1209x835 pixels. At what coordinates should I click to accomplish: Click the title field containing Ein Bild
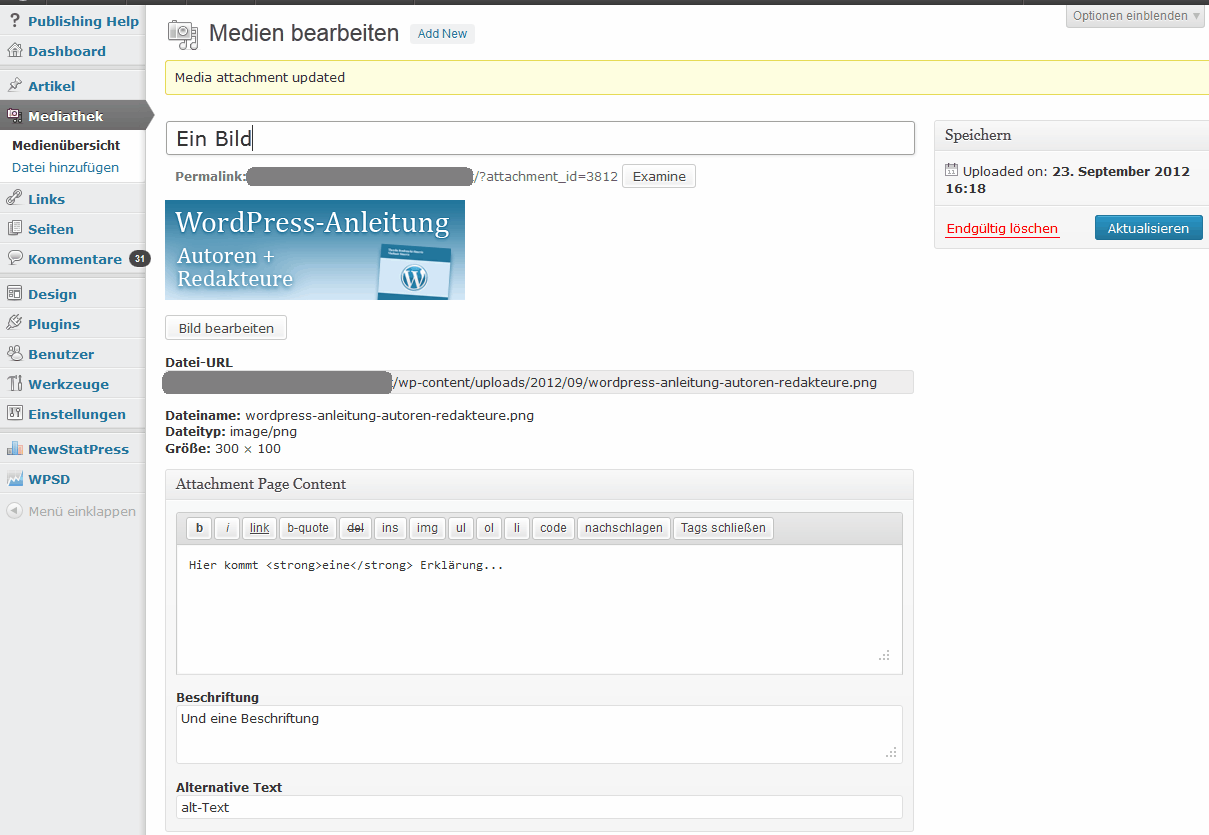(x=540, y=138)
